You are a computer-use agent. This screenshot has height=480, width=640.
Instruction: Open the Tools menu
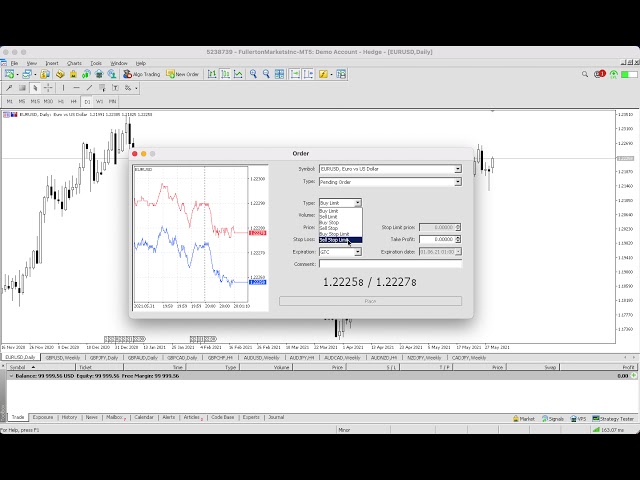pos(96,63)
